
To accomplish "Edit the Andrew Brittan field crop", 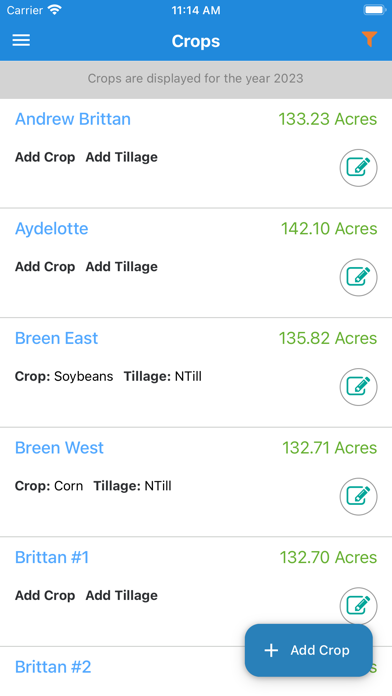I will point(359,168).
